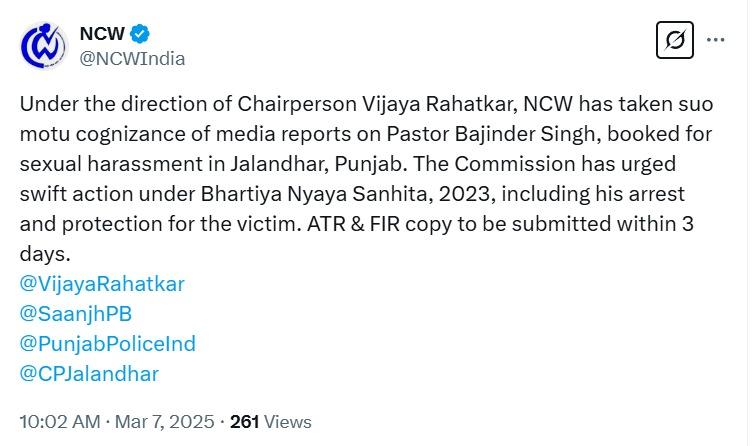The height and width of the screenshot is (446, 754).
Task: Open the @VijayaRahatkar mention
Action: click(x=102, y=283)
